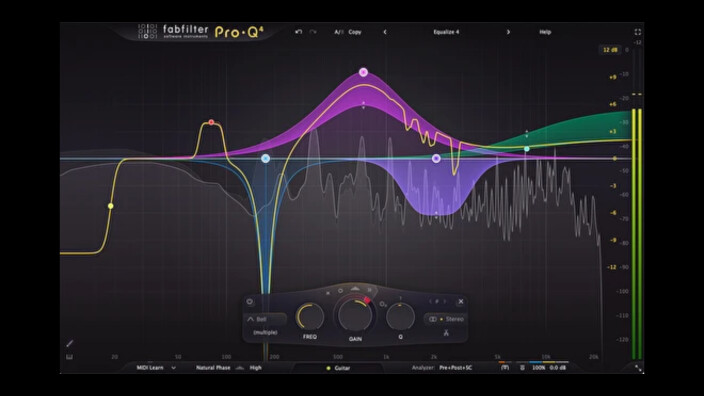Toggle the A/B state switch
Screen dimensions: 704x396
[x=339, y=32]
